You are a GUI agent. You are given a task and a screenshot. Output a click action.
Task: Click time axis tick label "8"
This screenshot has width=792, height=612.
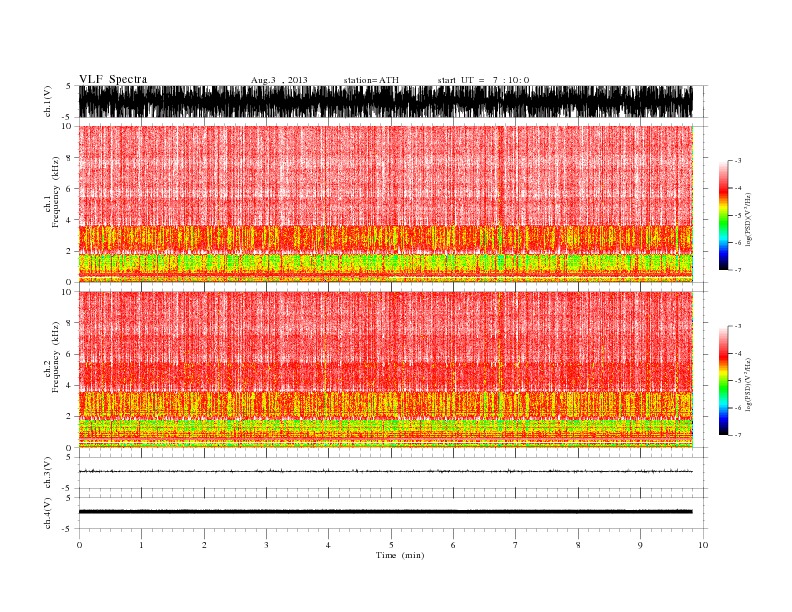(x=578, y=545)
